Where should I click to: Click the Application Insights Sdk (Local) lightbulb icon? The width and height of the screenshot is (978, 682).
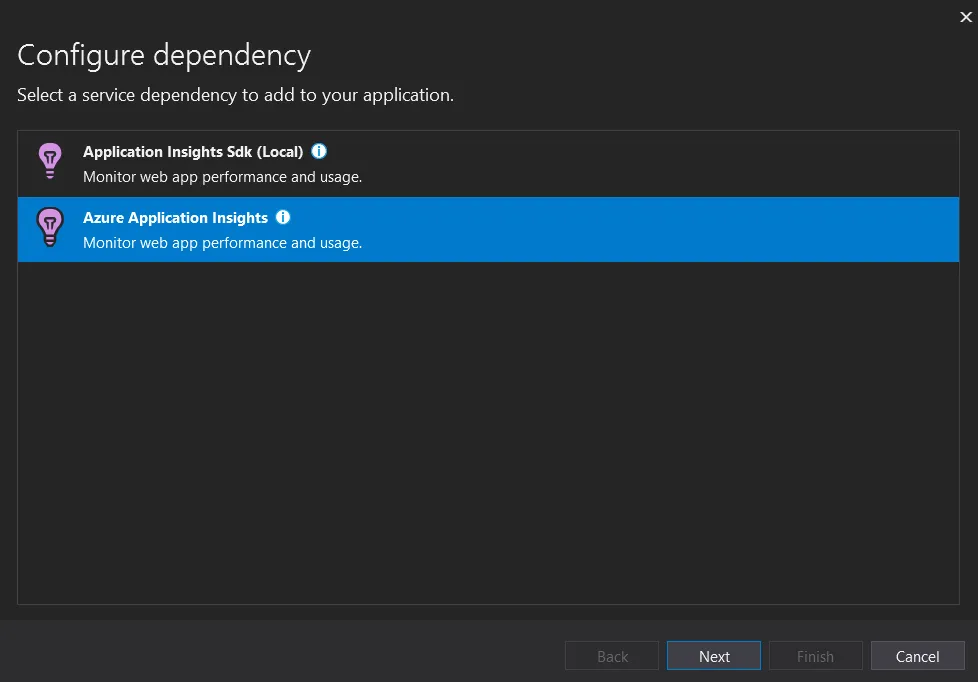(x=50, y=161)
